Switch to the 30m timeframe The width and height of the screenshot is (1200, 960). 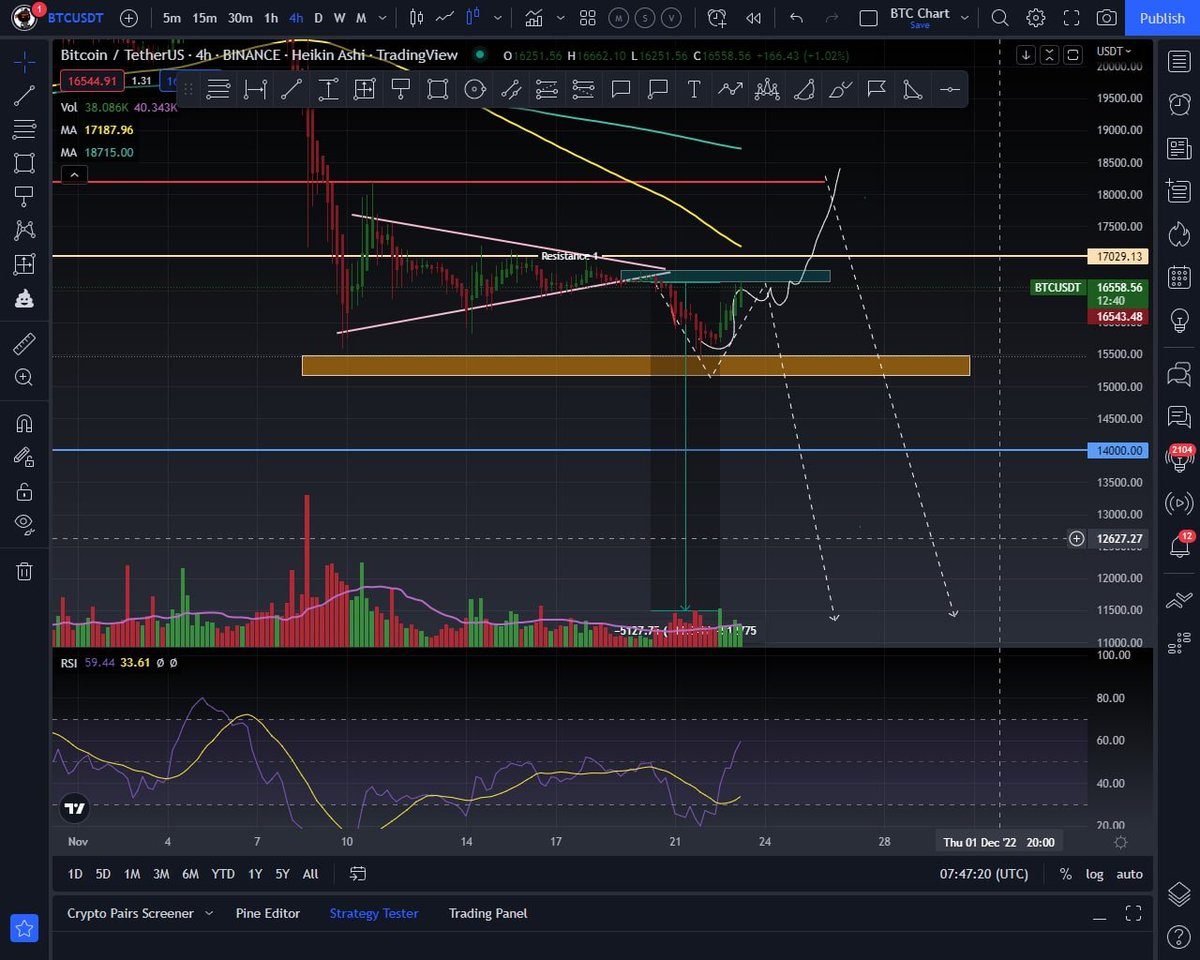(240, 18)
